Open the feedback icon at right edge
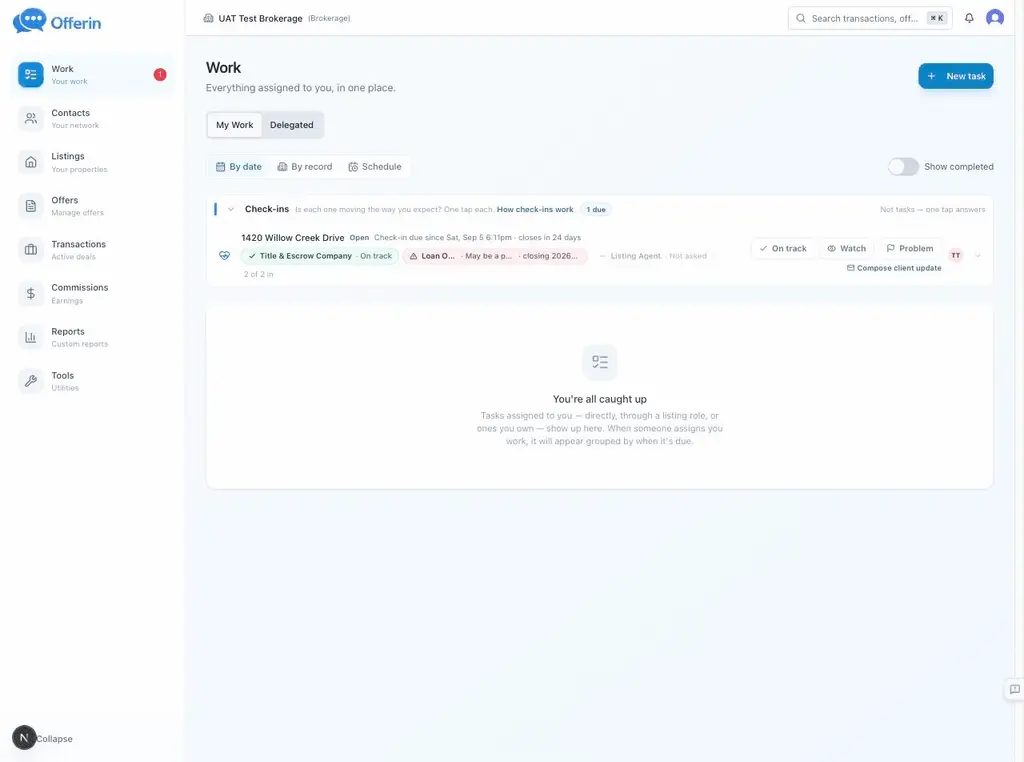The image size is (1024, 762). (x=1014, y=689)
